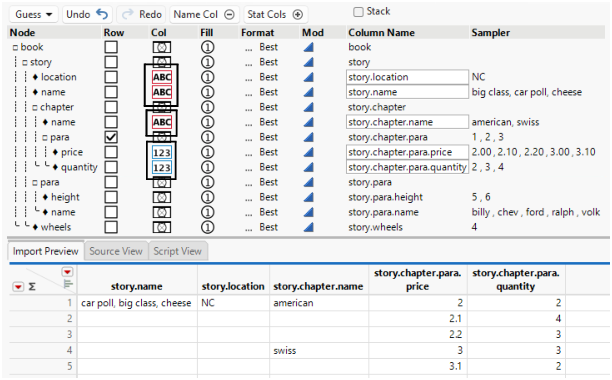Viewport: 612px width, 380px height.
Task: Click the Mod triangle icon for book row
Action: (x=308, y=47)
